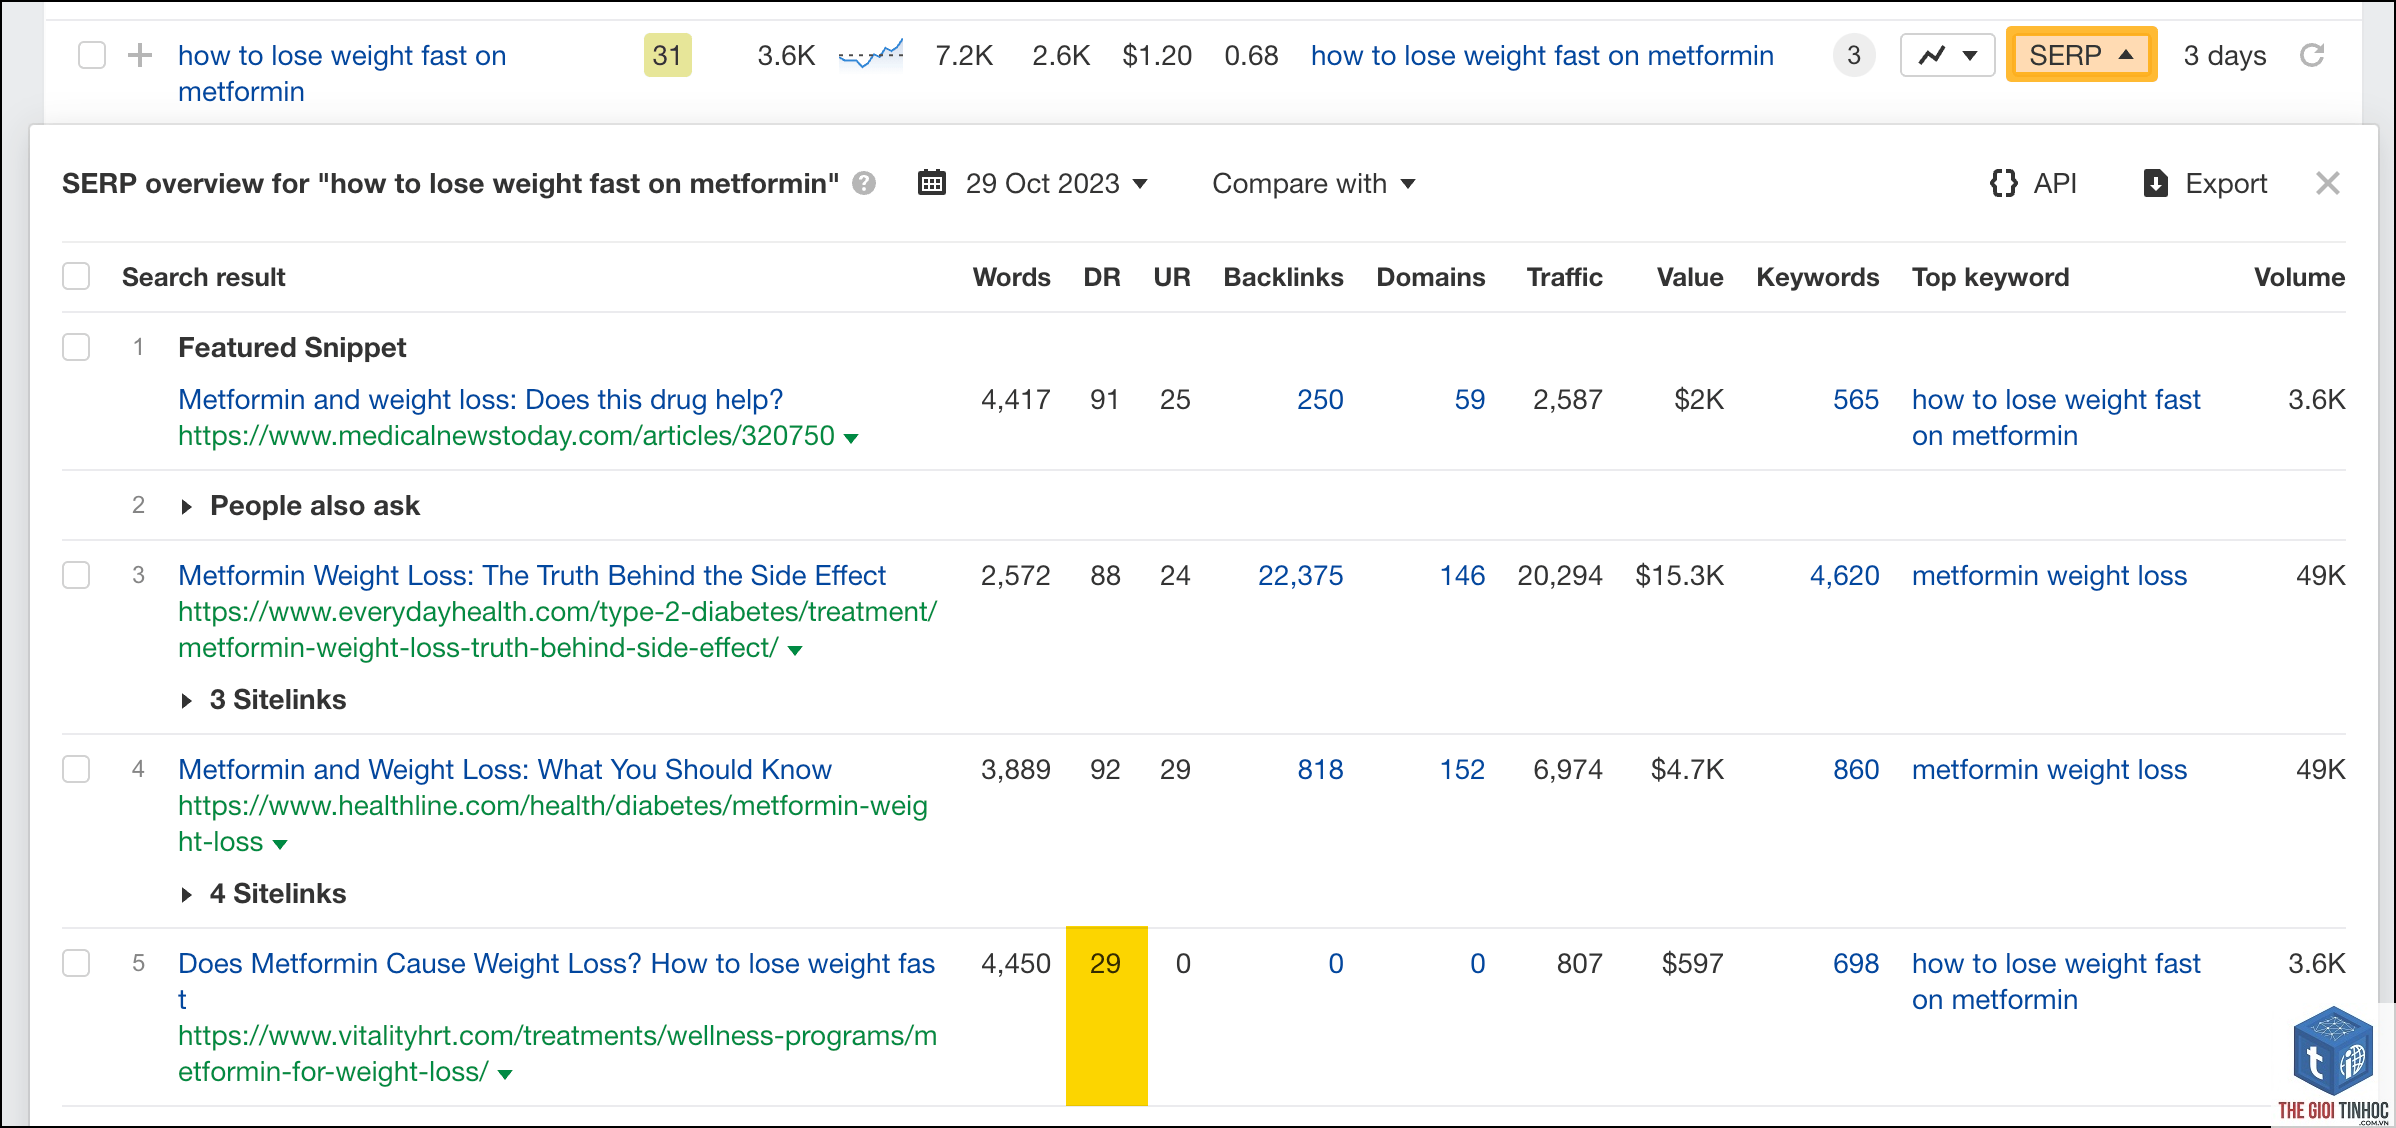Screen dimensions: 2396x1128
Task: Open the medicalnewstoday.com article URL
Action: point(506,435)
